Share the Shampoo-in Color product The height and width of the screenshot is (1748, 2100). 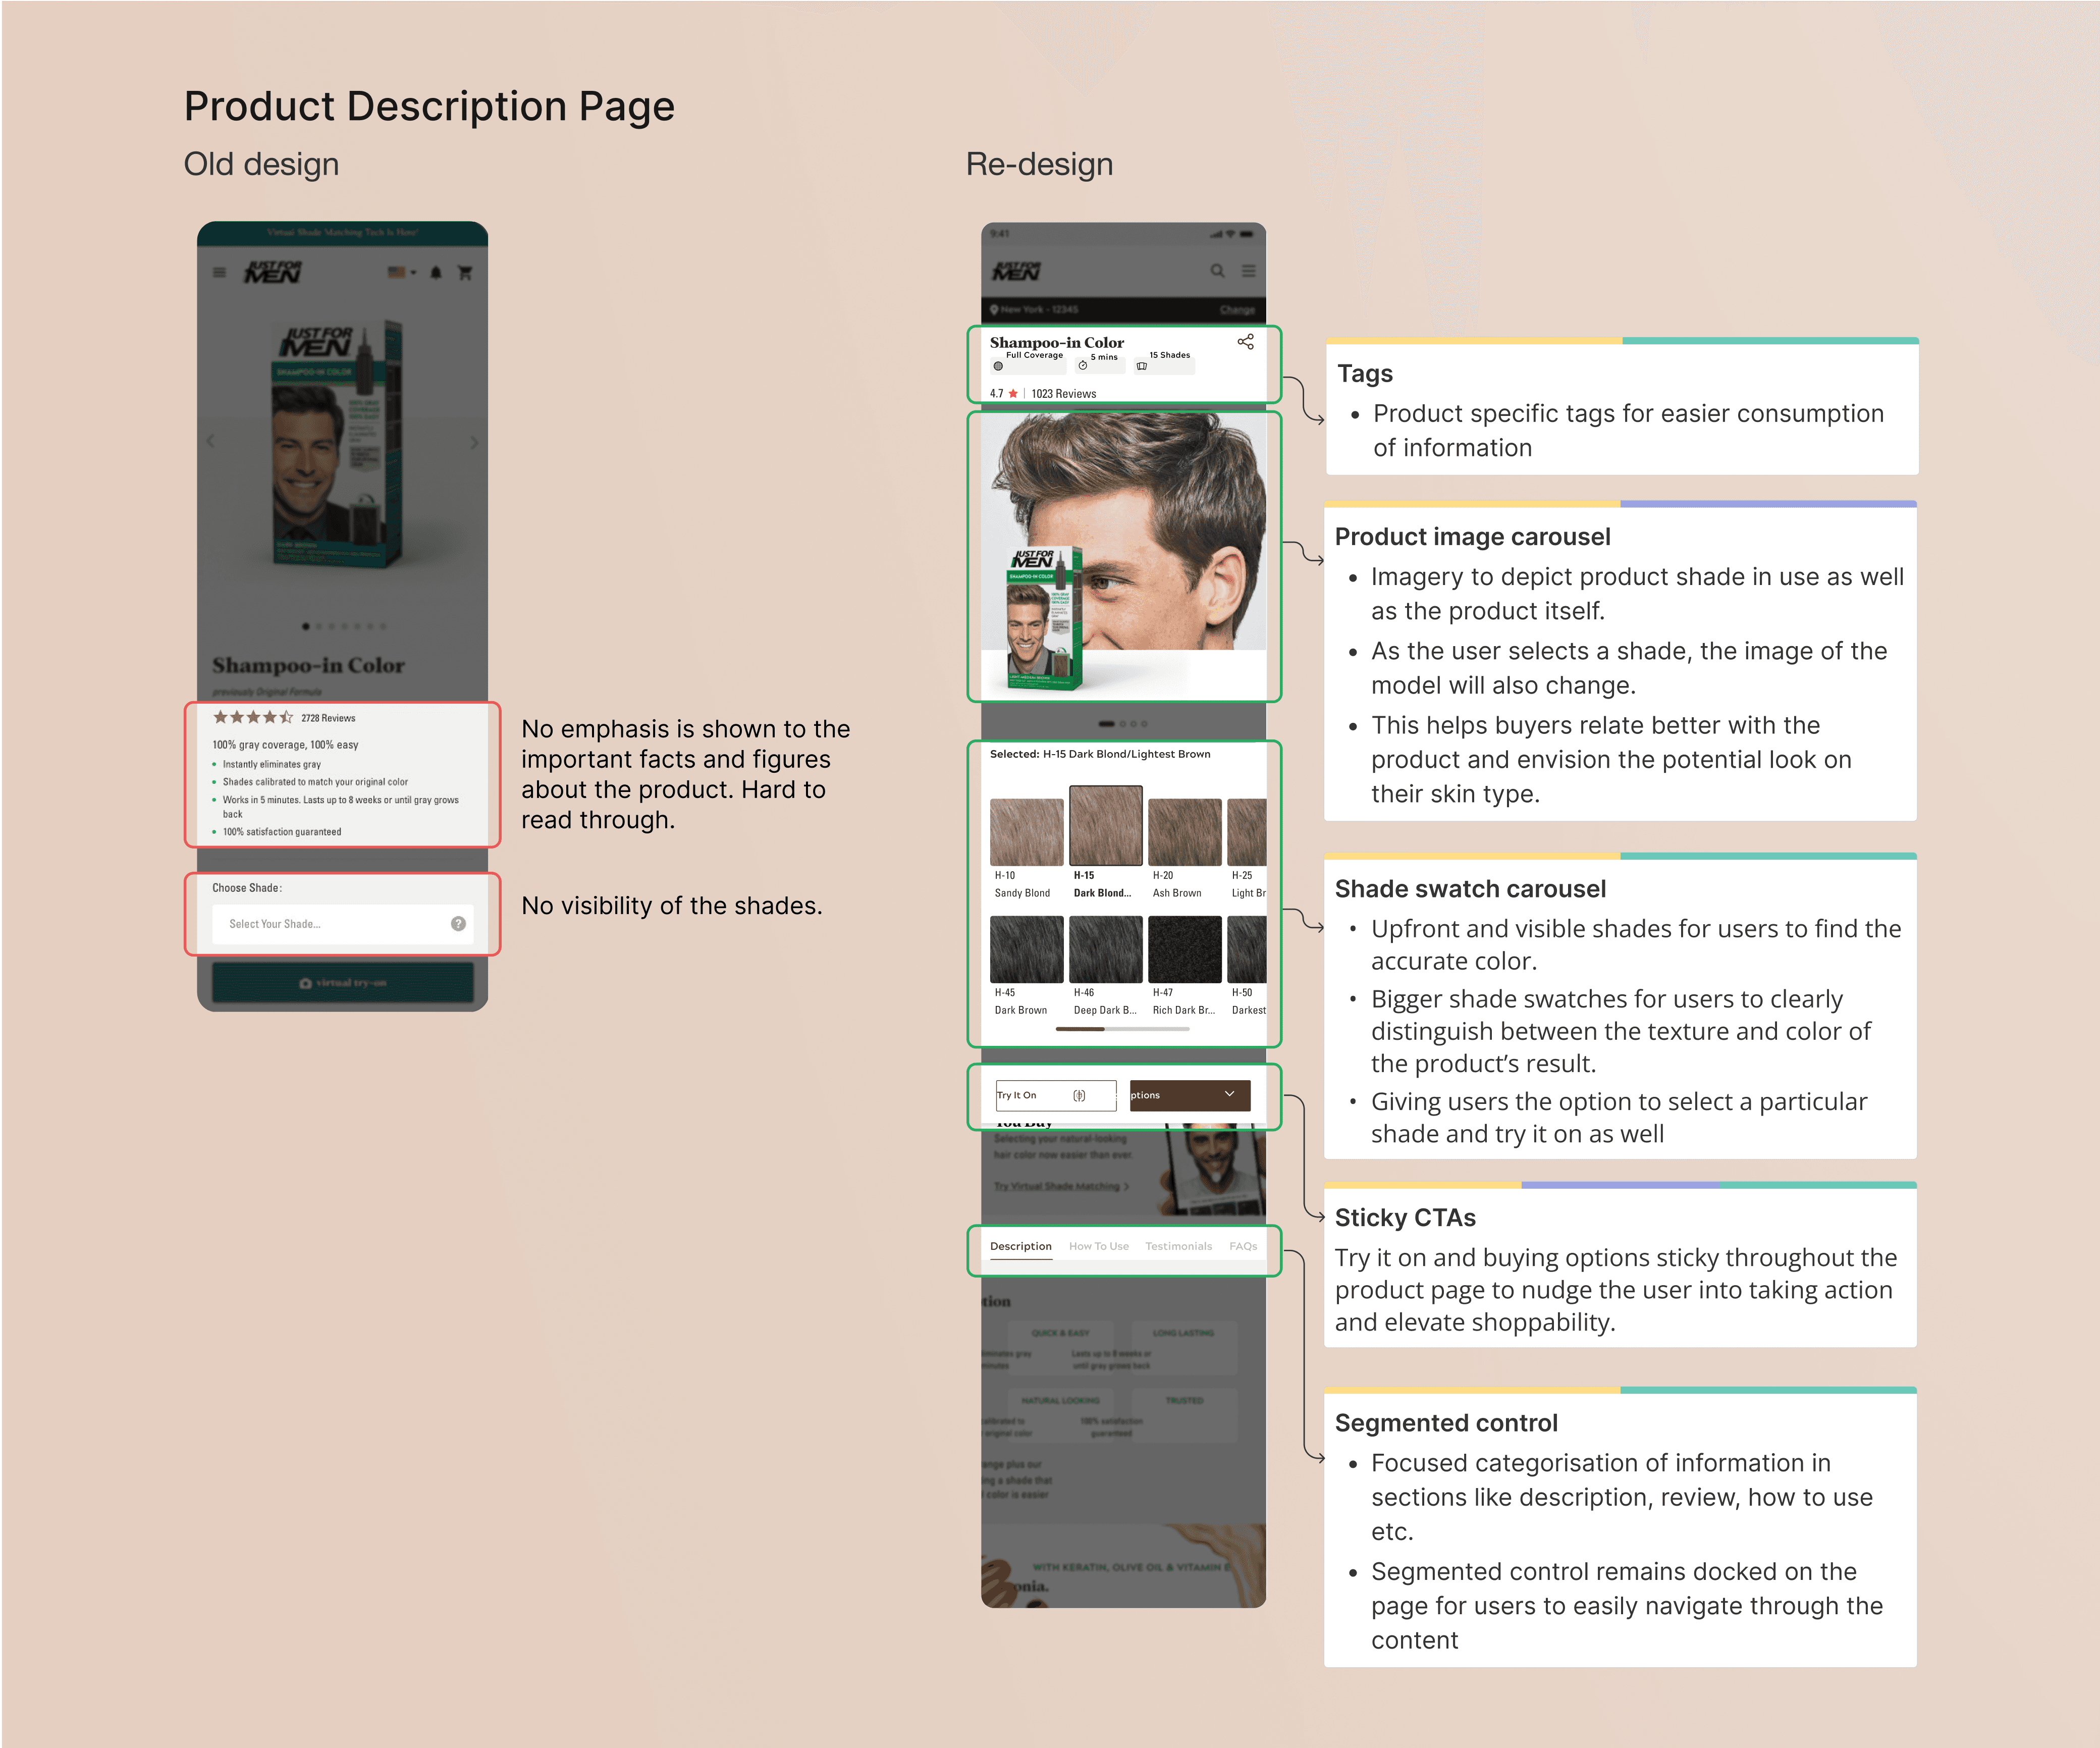click(x=1245, y=342)
